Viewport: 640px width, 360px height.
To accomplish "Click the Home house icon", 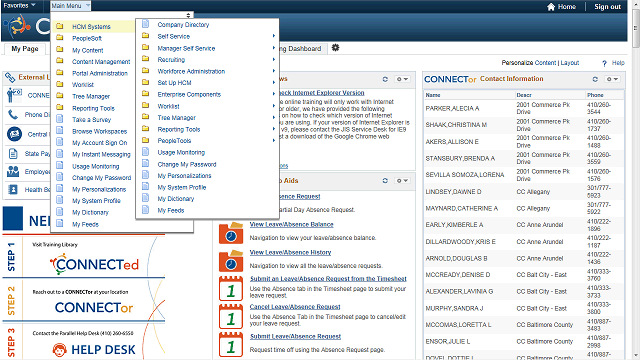I will [551, 7].
